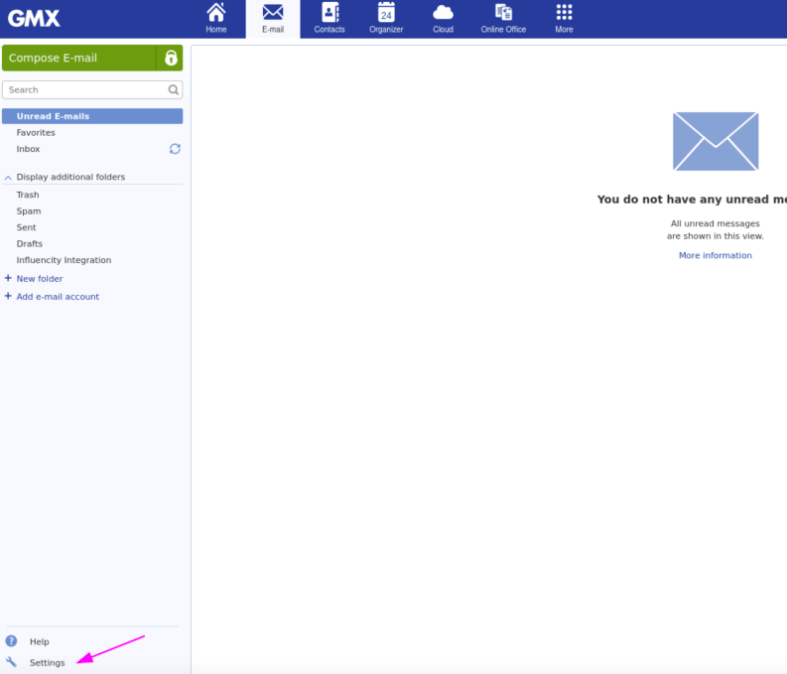Click the Search input field
This screenshot has width=787, height=674.
click(85, 90)
